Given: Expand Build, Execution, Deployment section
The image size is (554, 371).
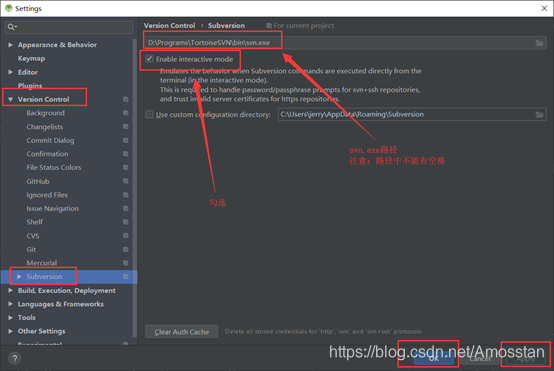Looking at the screenshot, I should point(11,290).
